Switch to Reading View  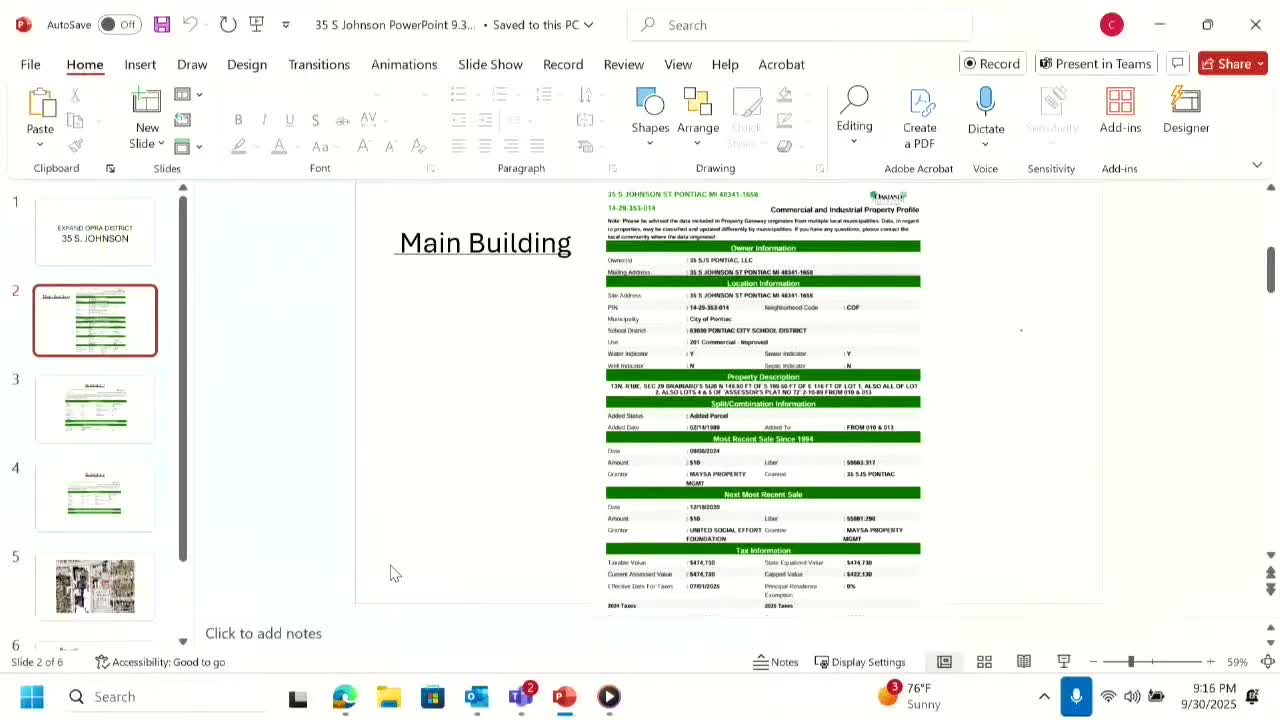tap(1024, 662)
